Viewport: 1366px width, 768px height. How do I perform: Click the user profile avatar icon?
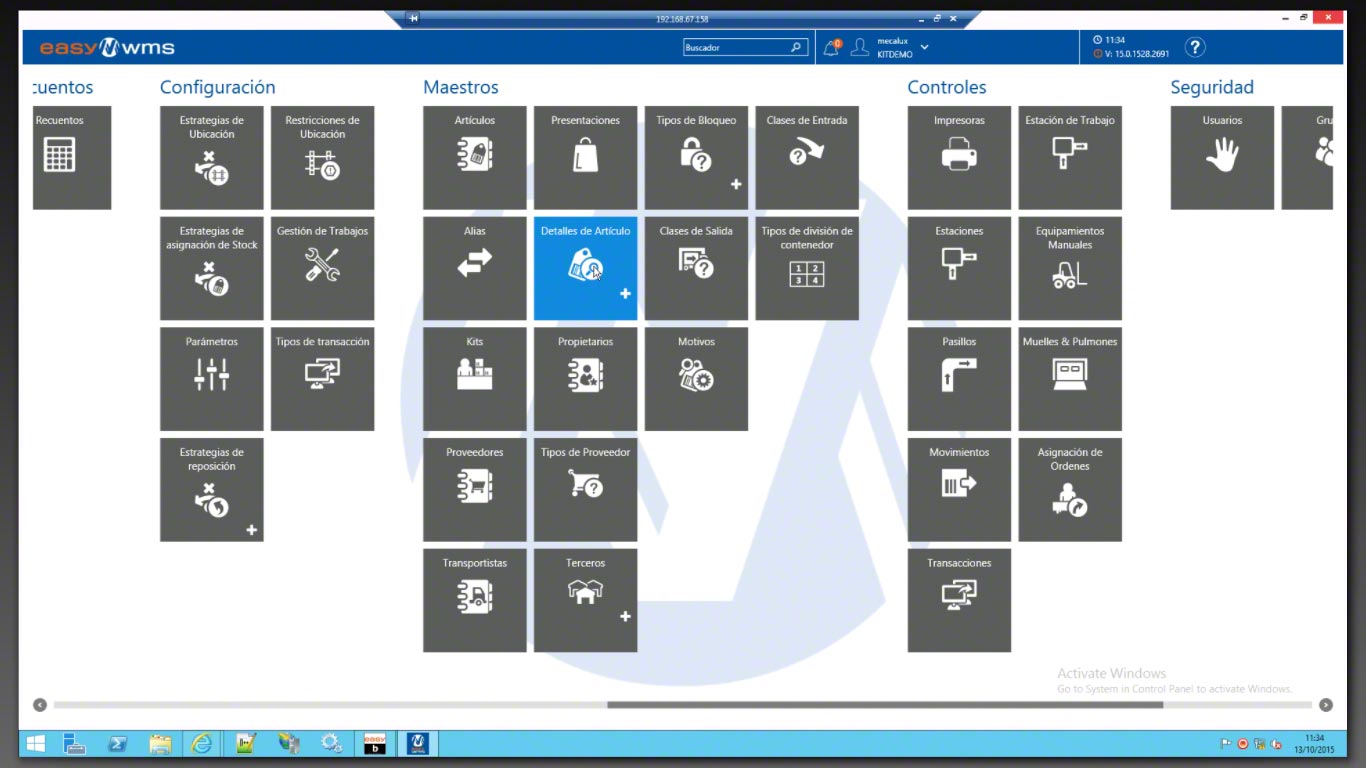pos(859,47)
